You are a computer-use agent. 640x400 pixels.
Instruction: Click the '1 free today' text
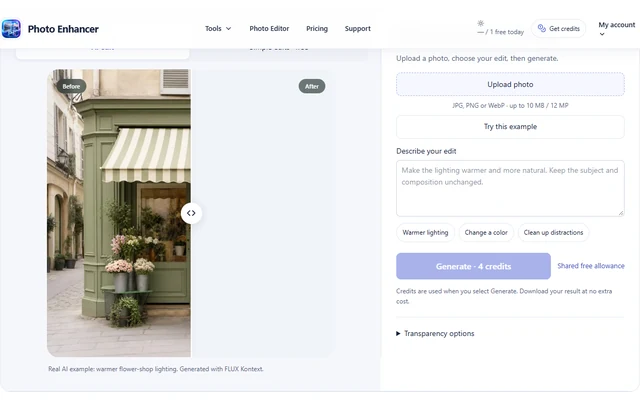click(507, 32)
